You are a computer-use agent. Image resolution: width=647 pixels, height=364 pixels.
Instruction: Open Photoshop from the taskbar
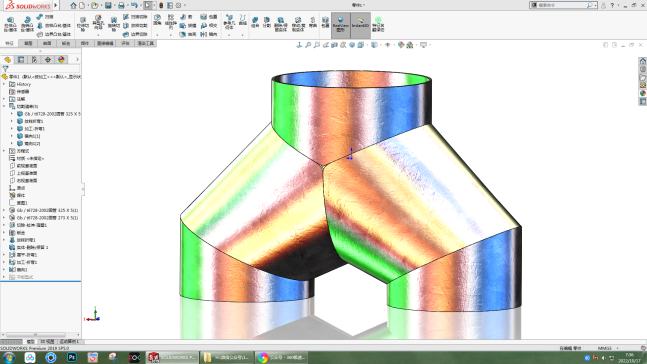pos(72,358)
